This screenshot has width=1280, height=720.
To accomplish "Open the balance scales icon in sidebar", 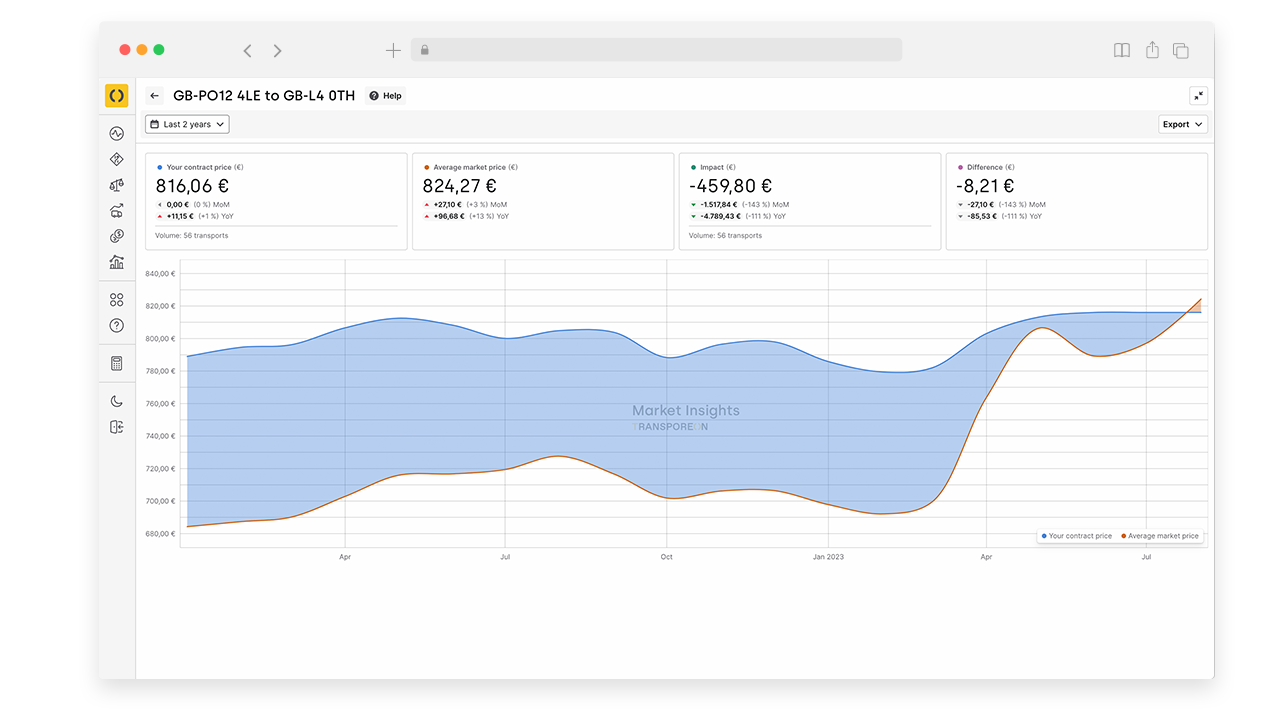I will click(117, 185).
